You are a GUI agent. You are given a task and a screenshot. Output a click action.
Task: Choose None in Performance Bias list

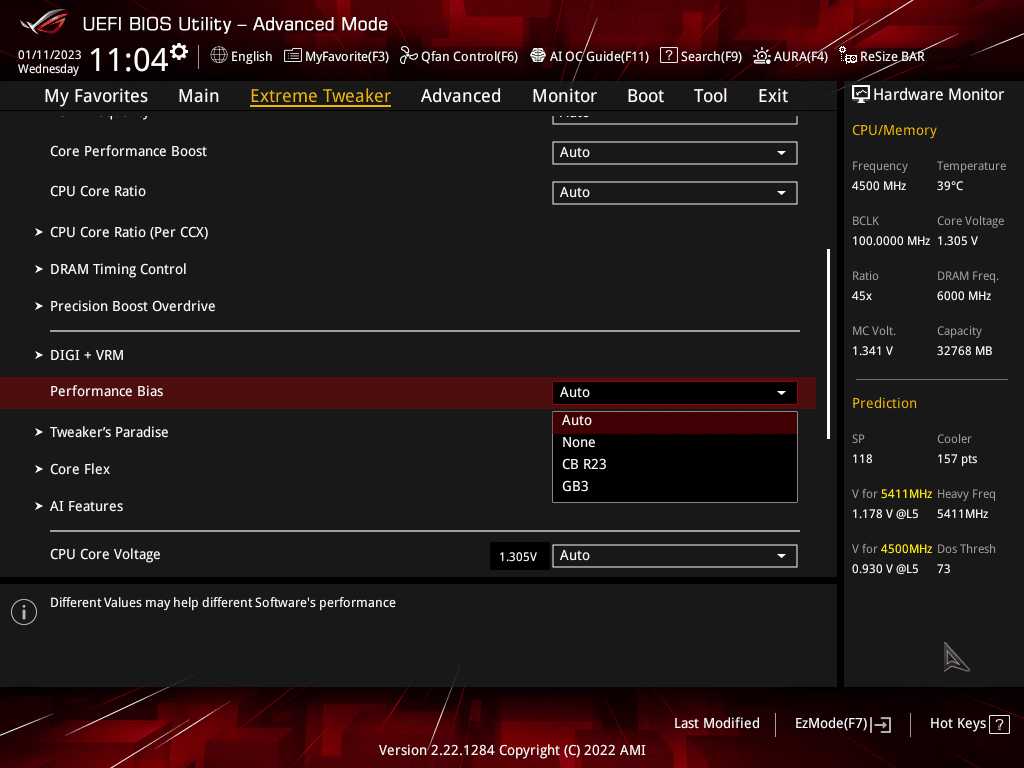coord(675,442)
